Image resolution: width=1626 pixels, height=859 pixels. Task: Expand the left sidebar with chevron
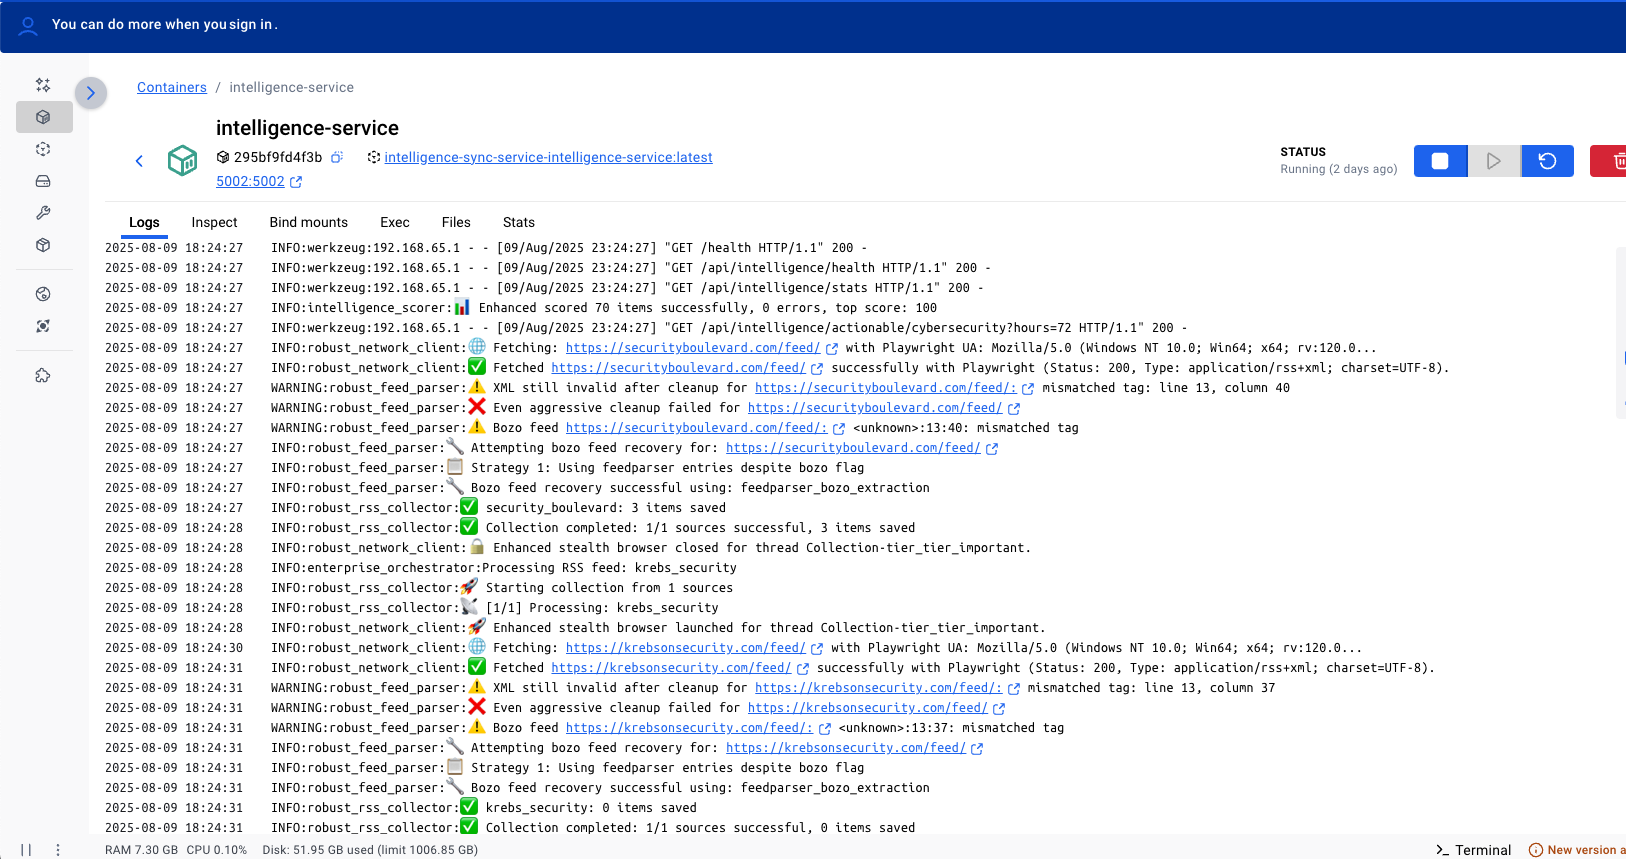(x=90, y=93)
